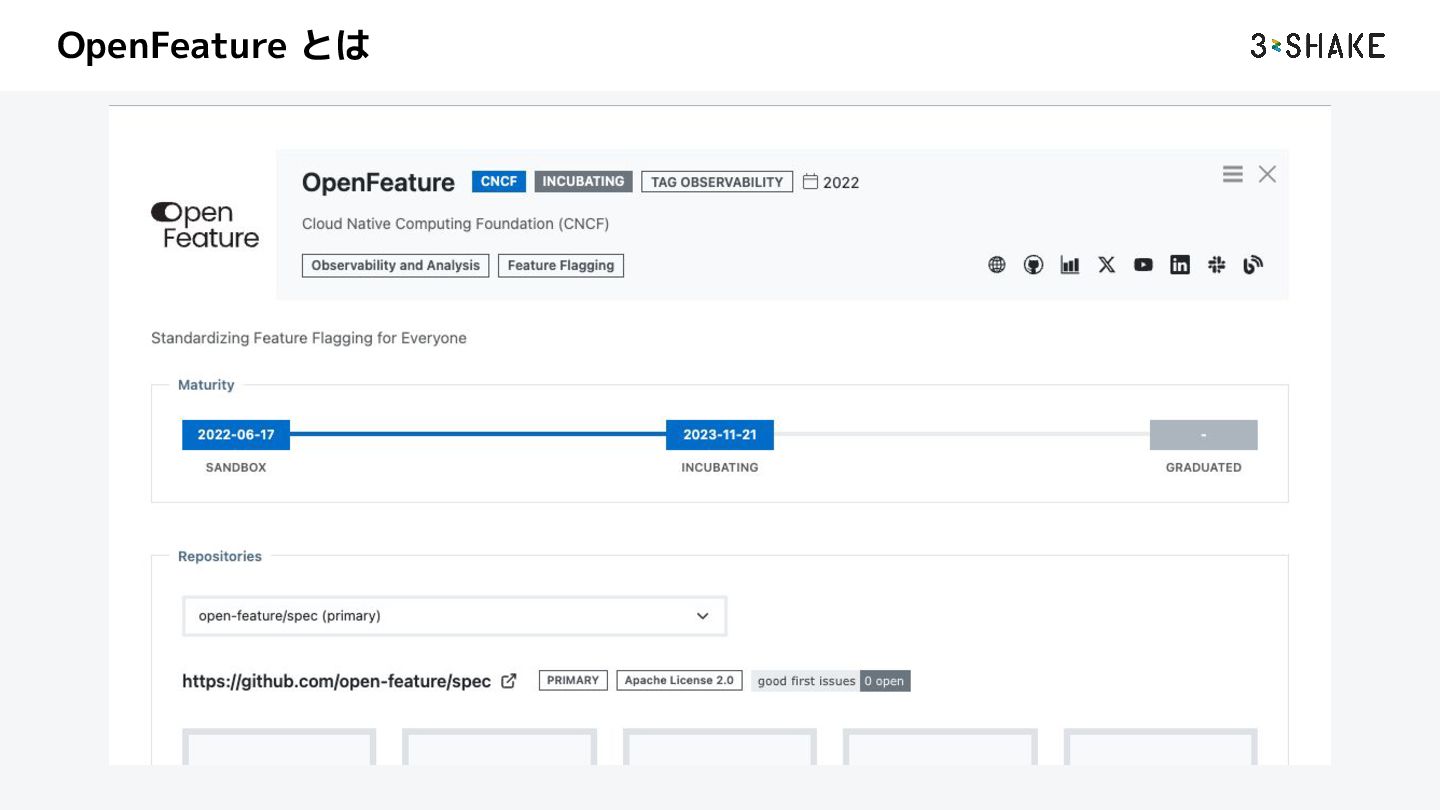Click the INCUBATING maturity label below timeline
The height and width of the screenshot is (810, 1440).
pyautogui.click(x=720, y=467)
